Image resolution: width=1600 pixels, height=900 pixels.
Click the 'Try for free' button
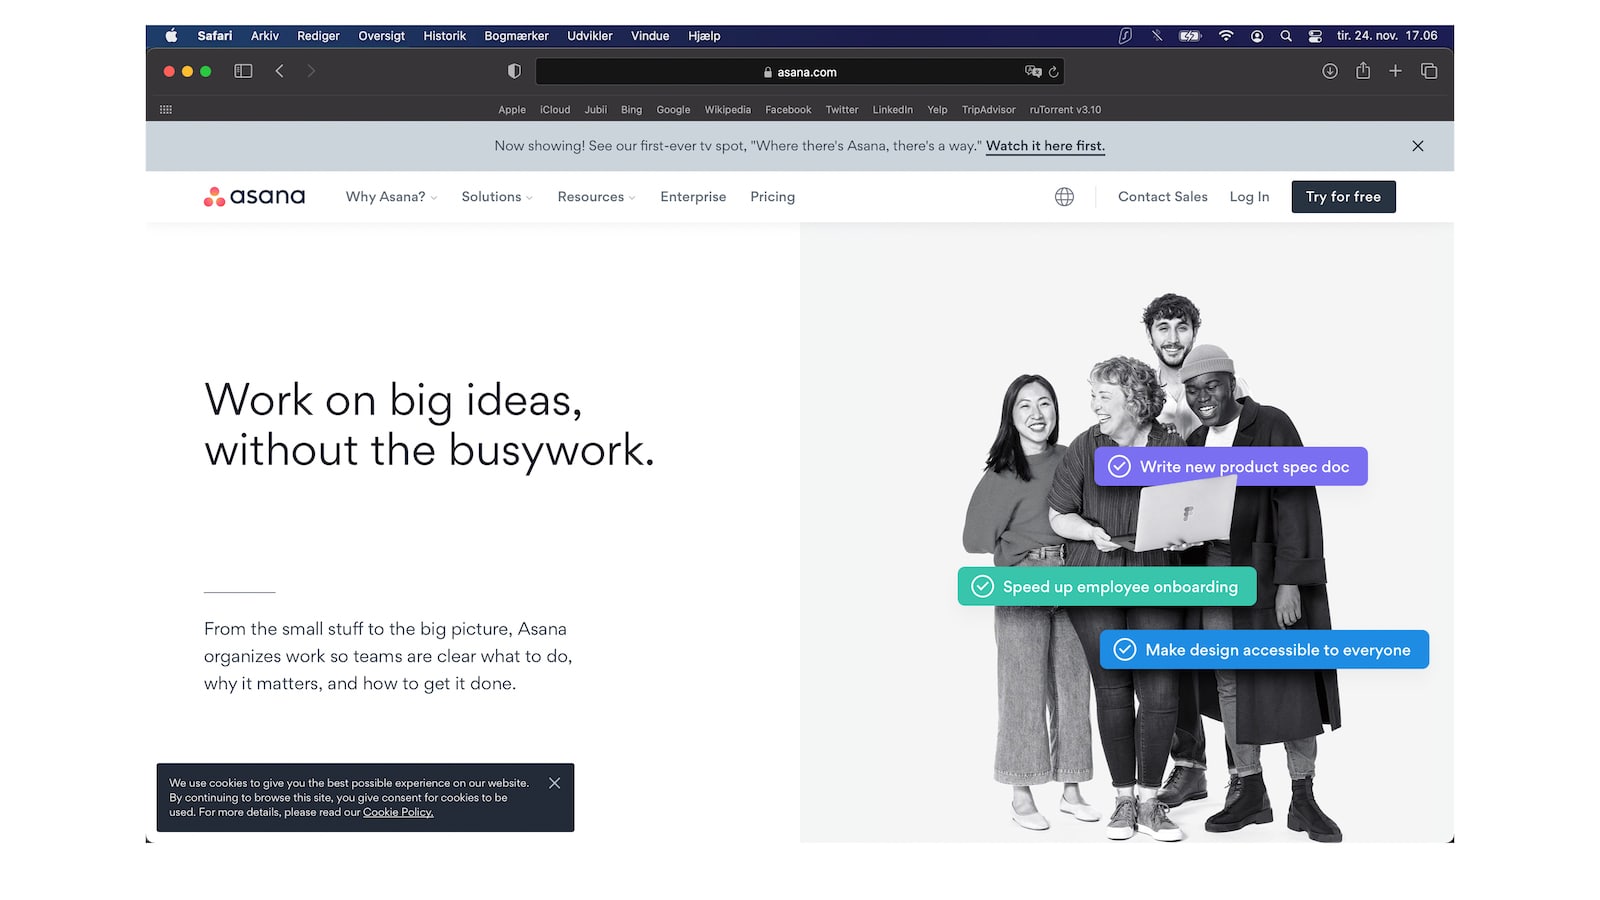click(1343, 197)
